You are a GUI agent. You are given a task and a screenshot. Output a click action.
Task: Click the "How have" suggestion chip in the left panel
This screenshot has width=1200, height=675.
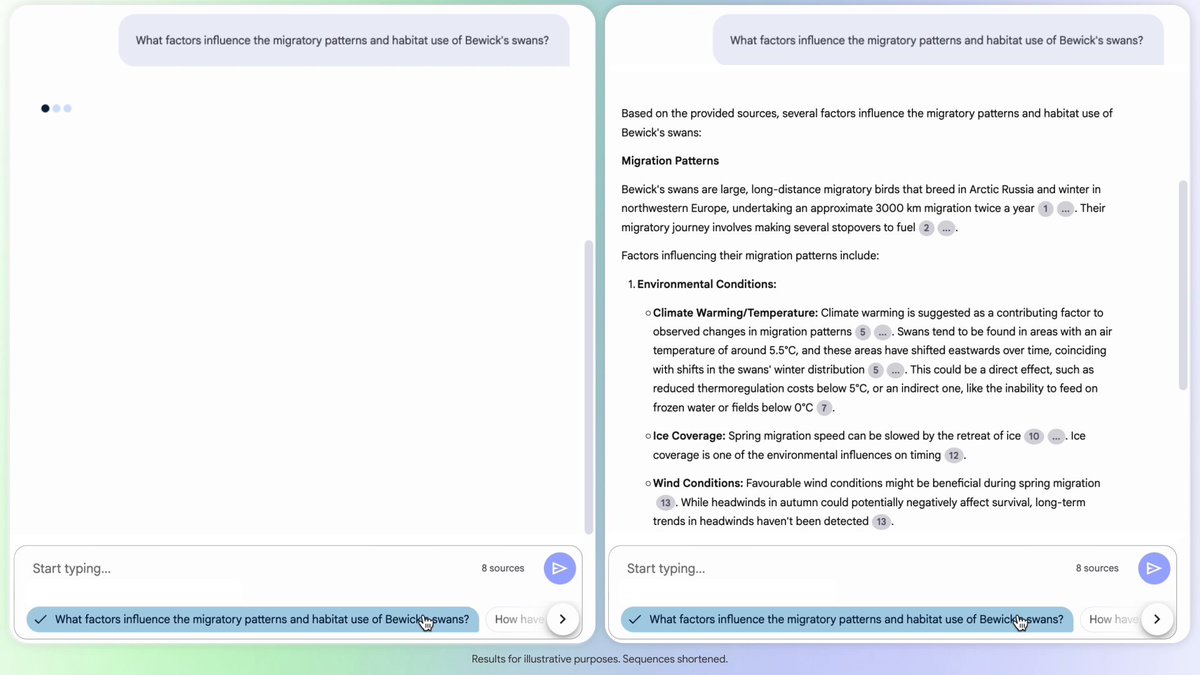tap(516, 619)
